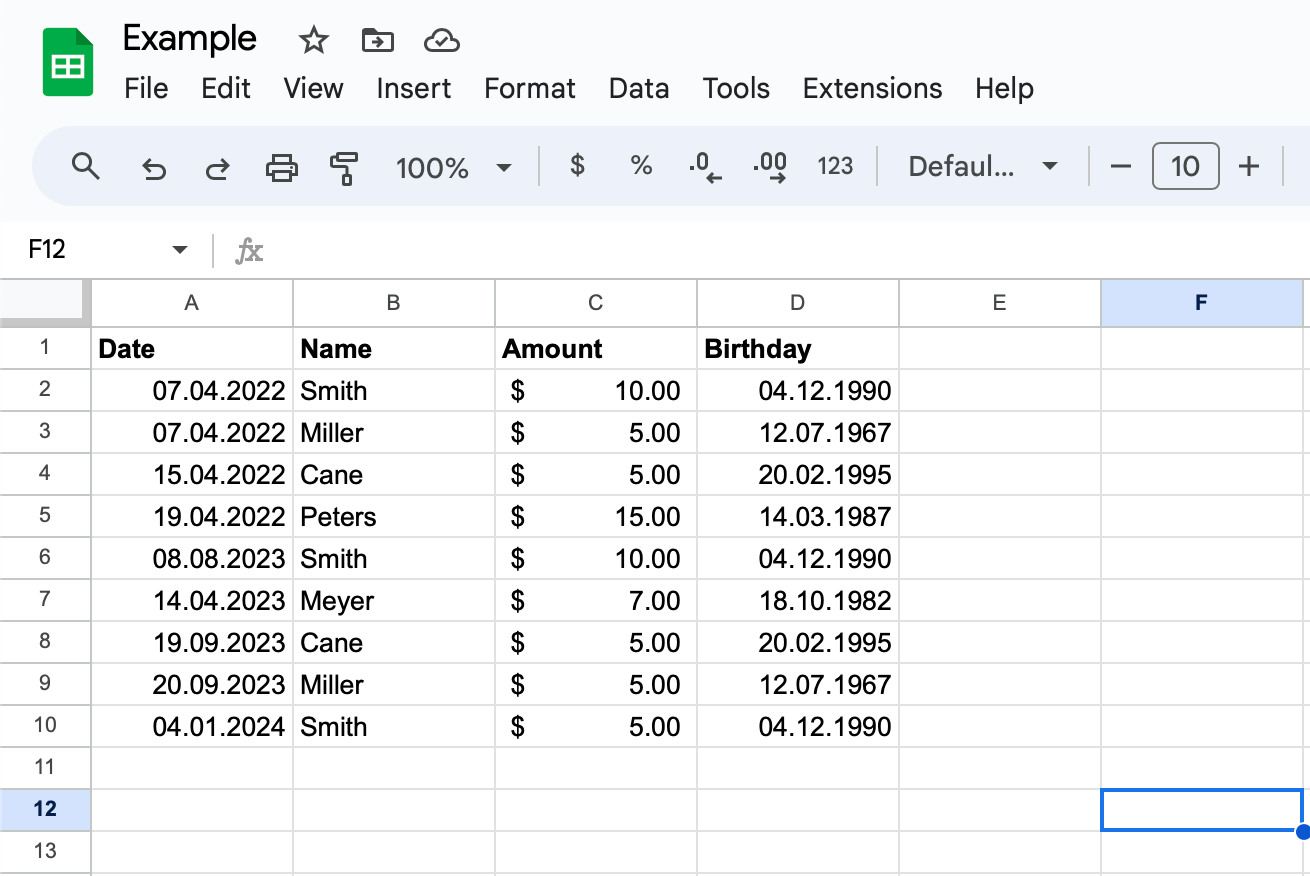Click the undo arrow
1310x876 pixels.
coord(153,167)
